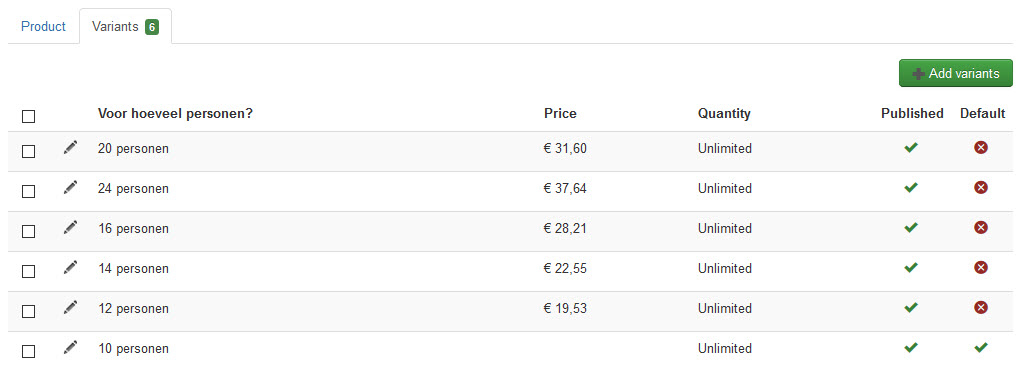Switch to the Product tab

coord(44,27)
